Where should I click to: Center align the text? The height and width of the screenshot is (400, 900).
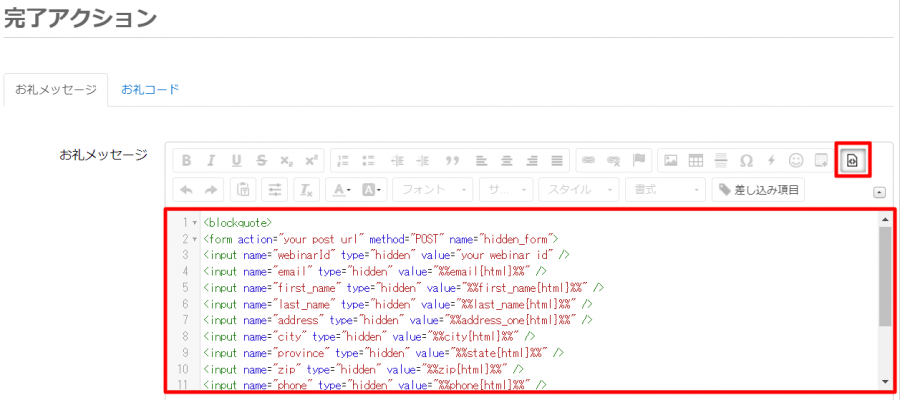pyautogui.click(x=506, y=161)
